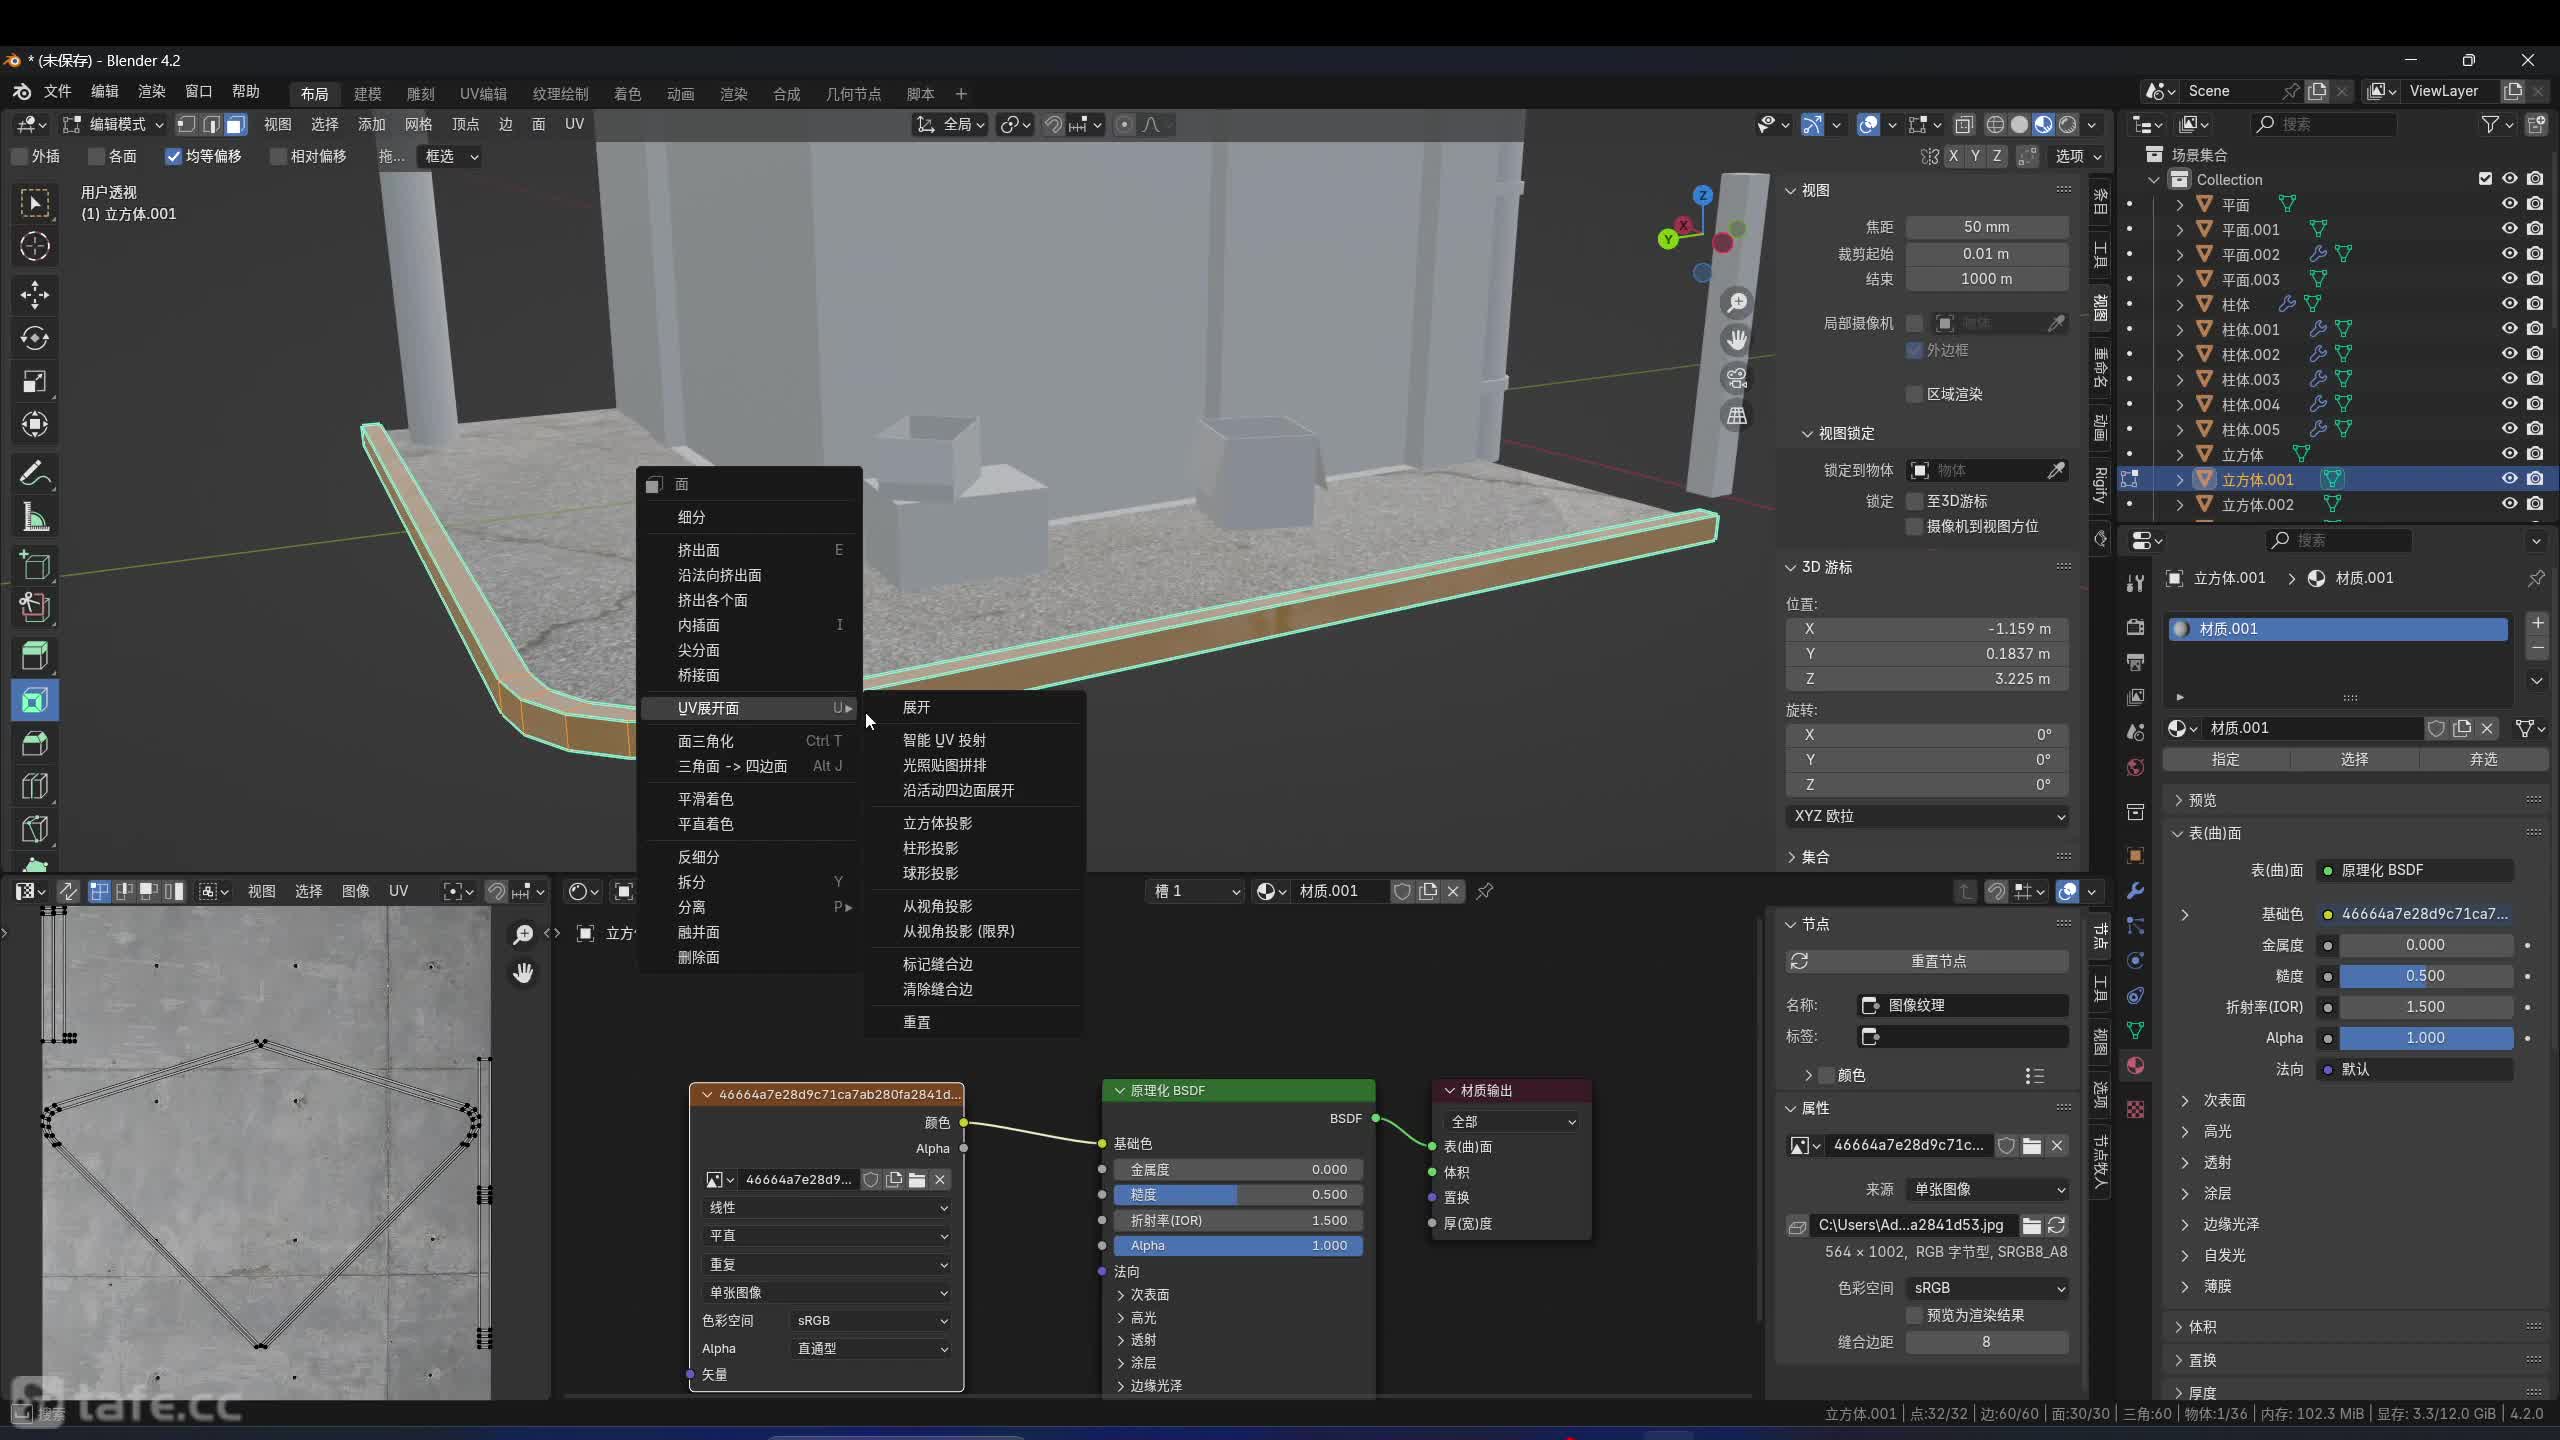The image size is (2560, 1440).
Task: Expand the 次表面 section in material panel
Action: (2224, 1100)
